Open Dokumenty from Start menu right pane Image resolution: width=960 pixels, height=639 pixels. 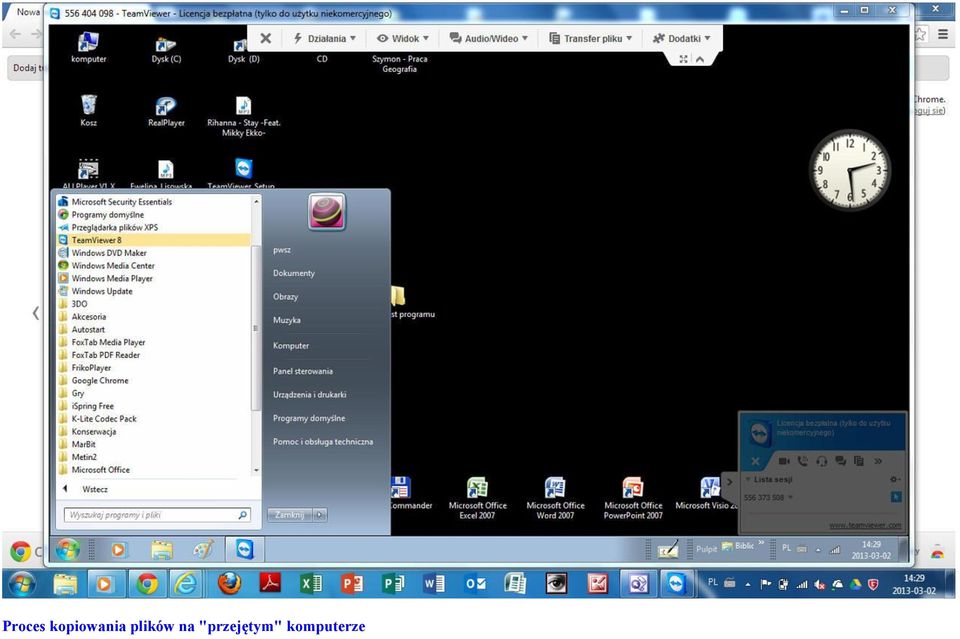pos(294,273)
